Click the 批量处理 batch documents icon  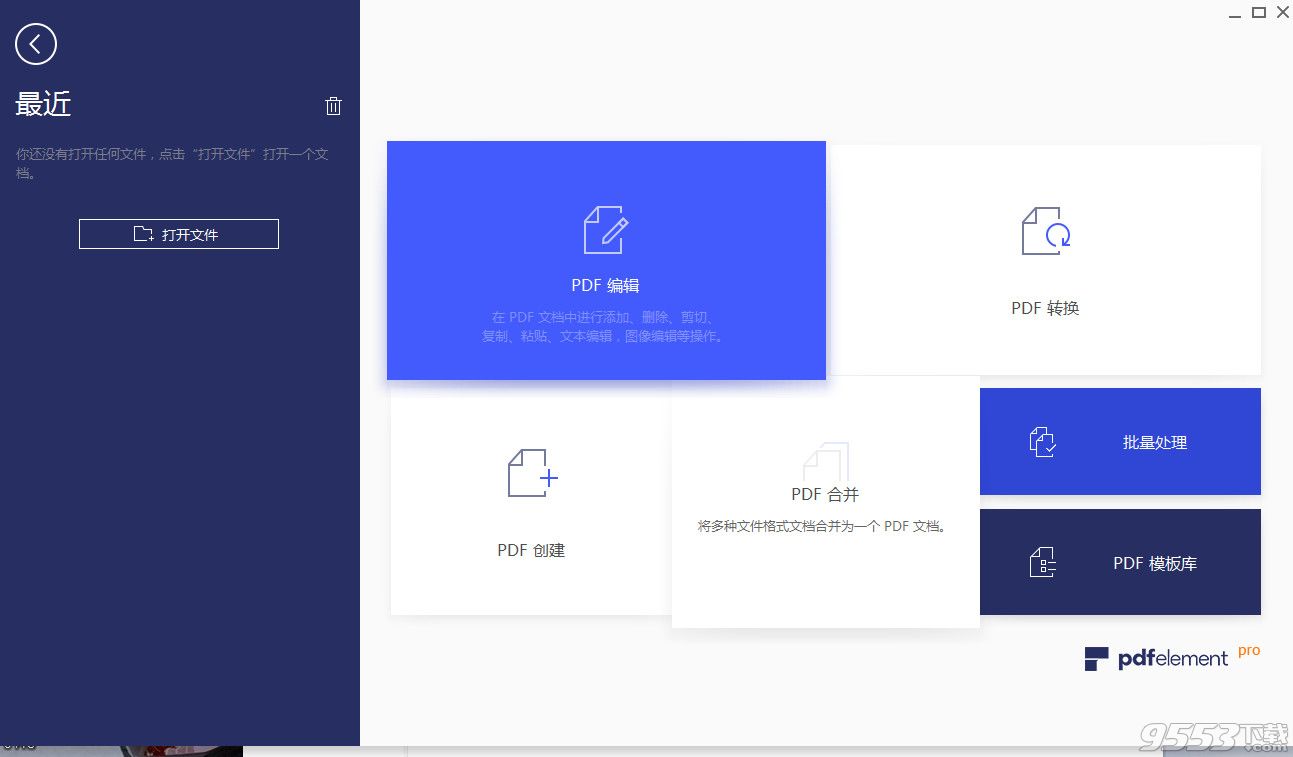pyautogui.click(x=1043, y=442)
